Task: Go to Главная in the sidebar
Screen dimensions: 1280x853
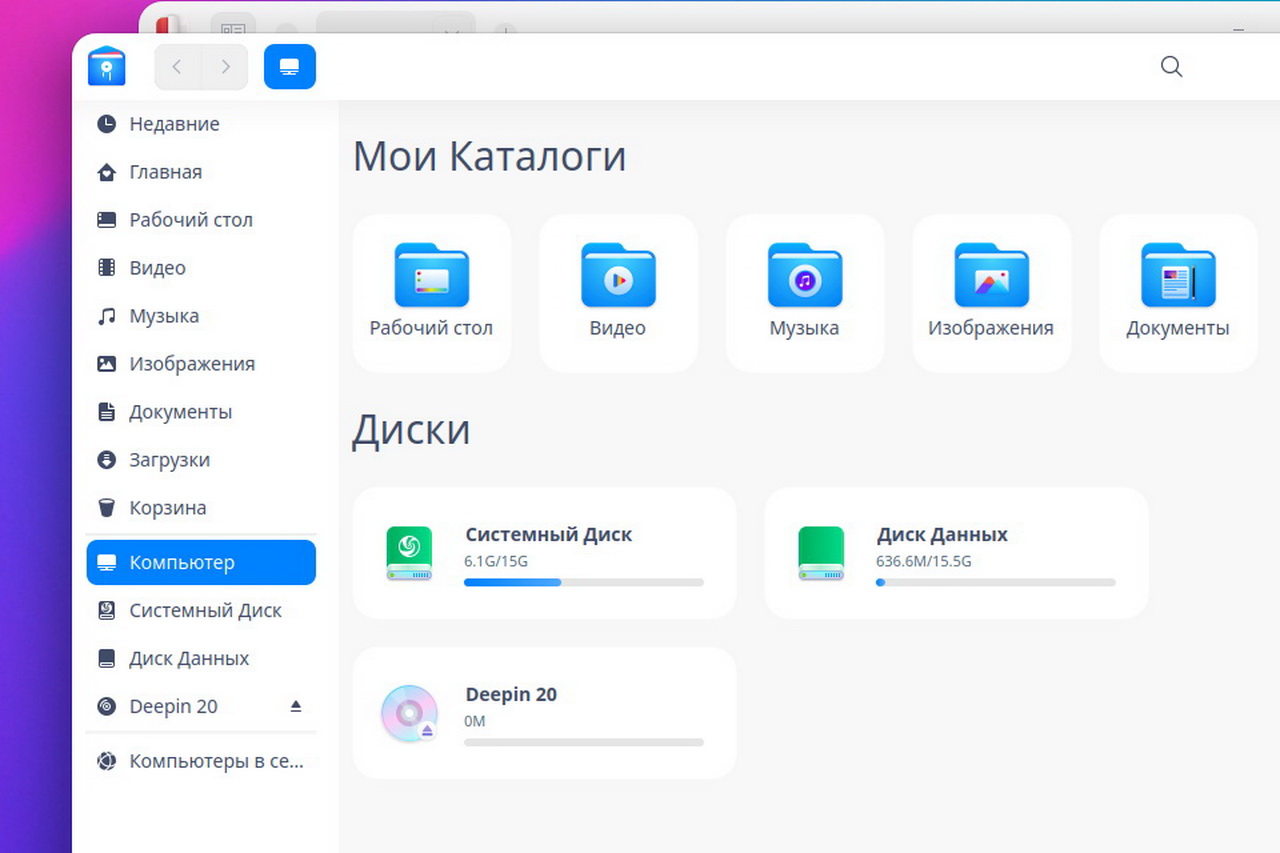Action: 165,172
